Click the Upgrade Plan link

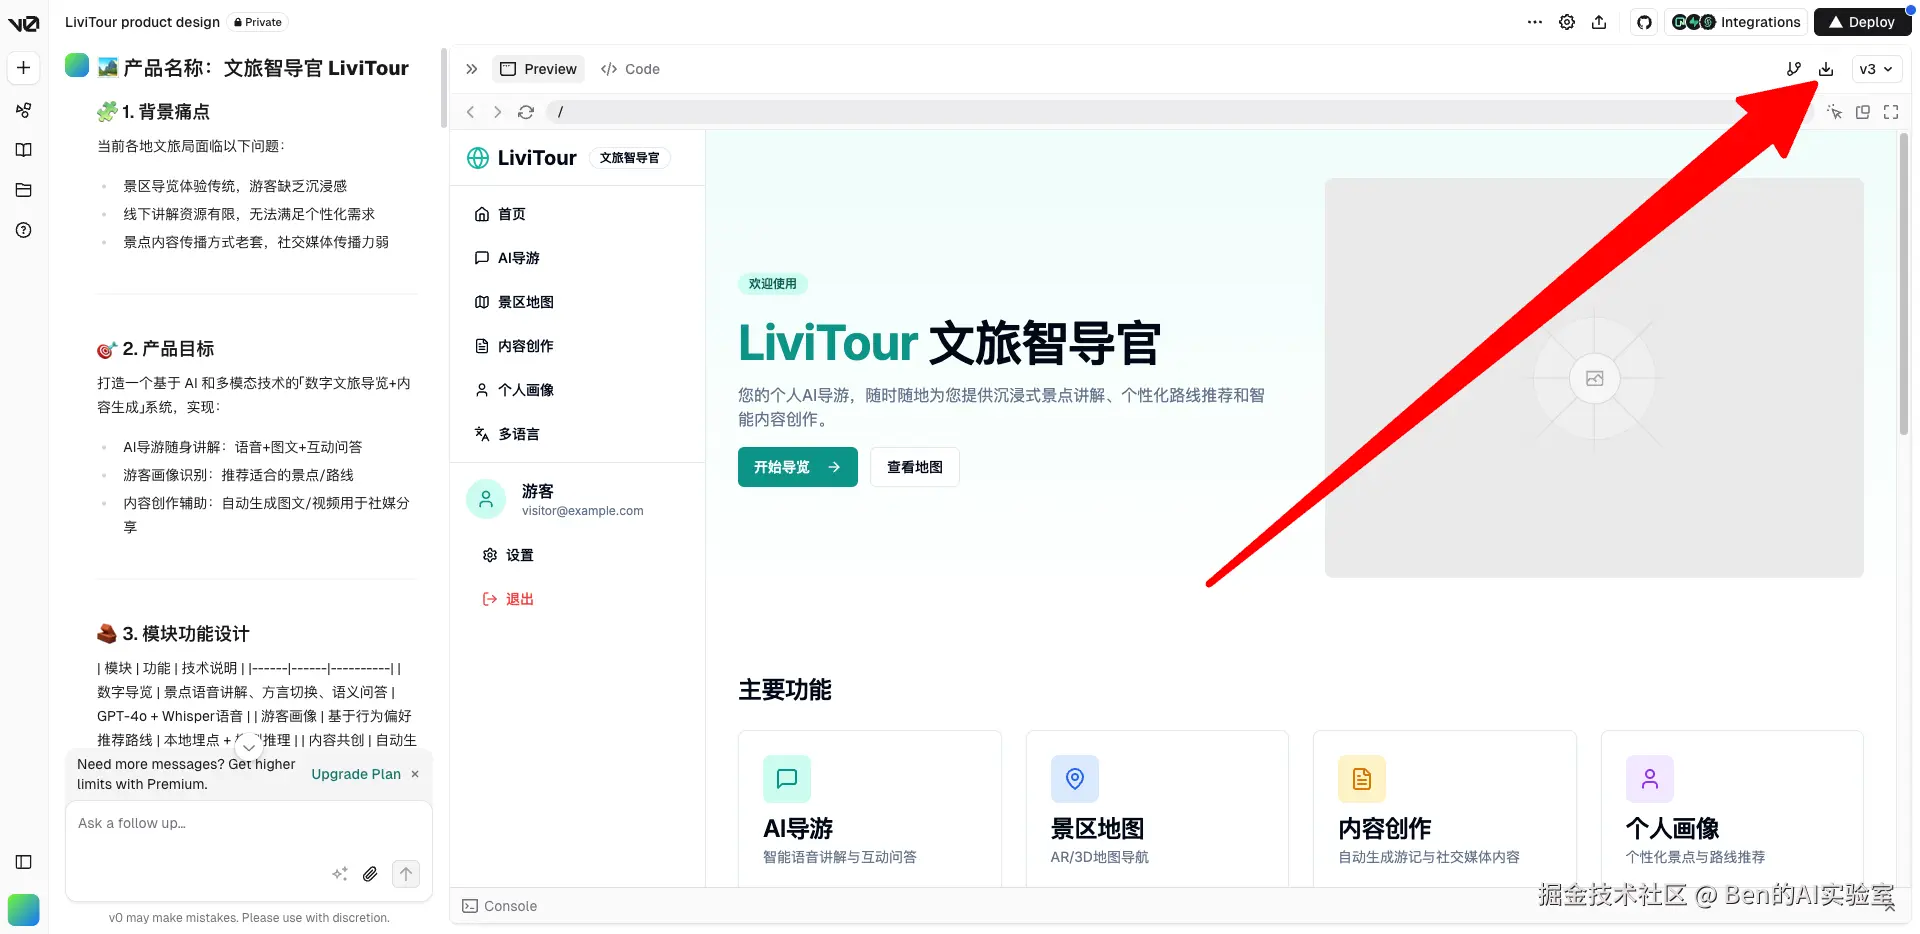pyautogui.click(x=356, y=774)
